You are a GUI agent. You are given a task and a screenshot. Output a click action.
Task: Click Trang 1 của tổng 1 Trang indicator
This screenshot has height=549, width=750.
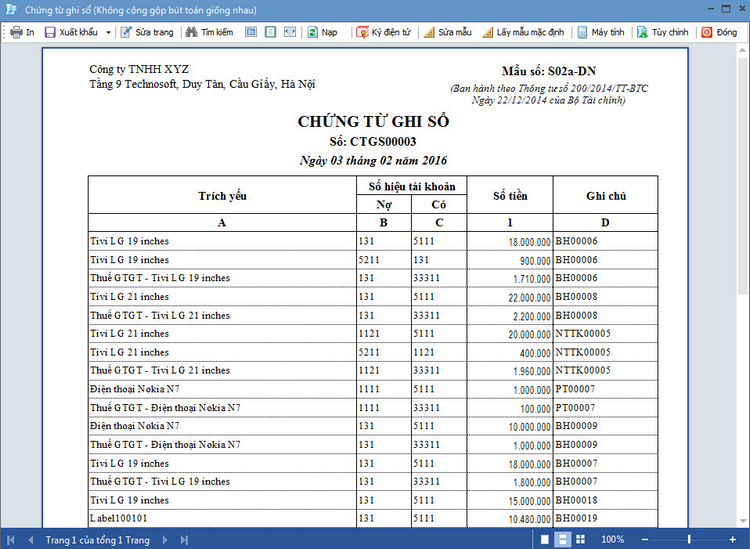(98, 540)
